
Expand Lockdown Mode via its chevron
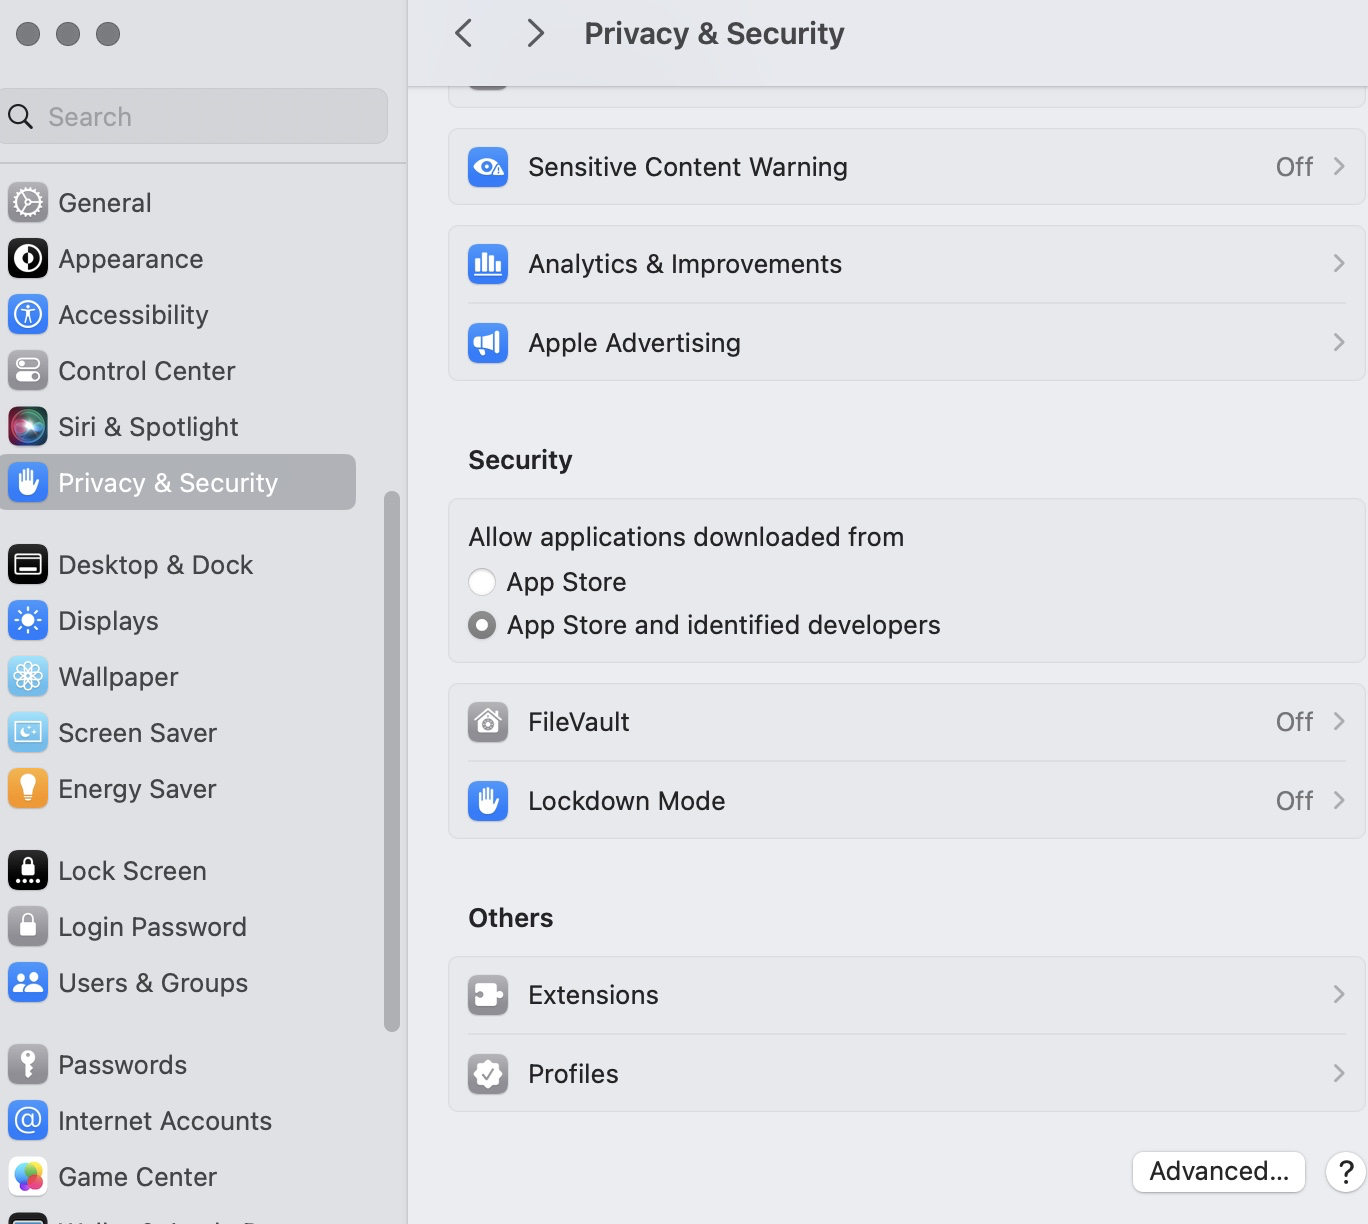(1339, 801)
